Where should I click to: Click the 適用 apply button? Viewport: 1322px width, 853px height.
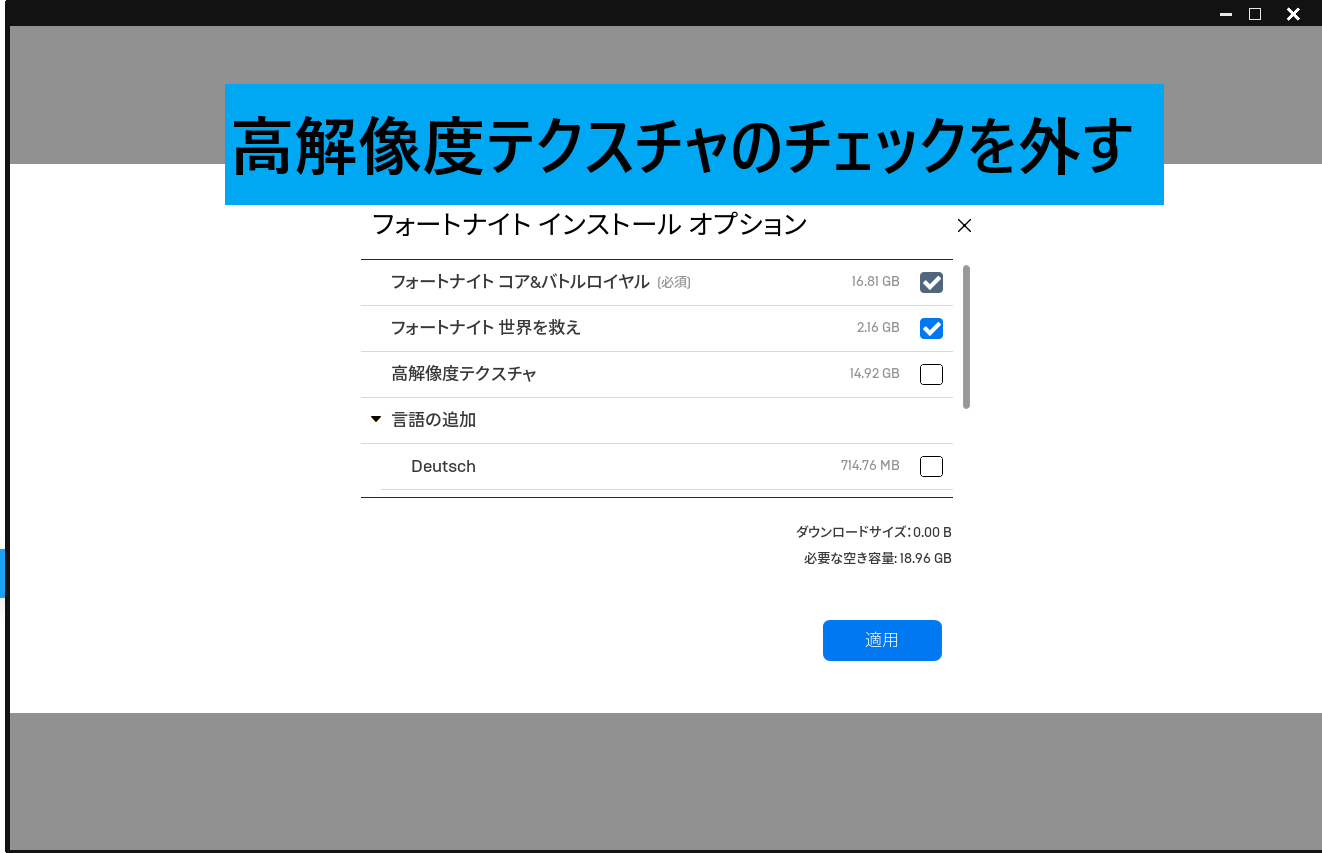point(882,640)
